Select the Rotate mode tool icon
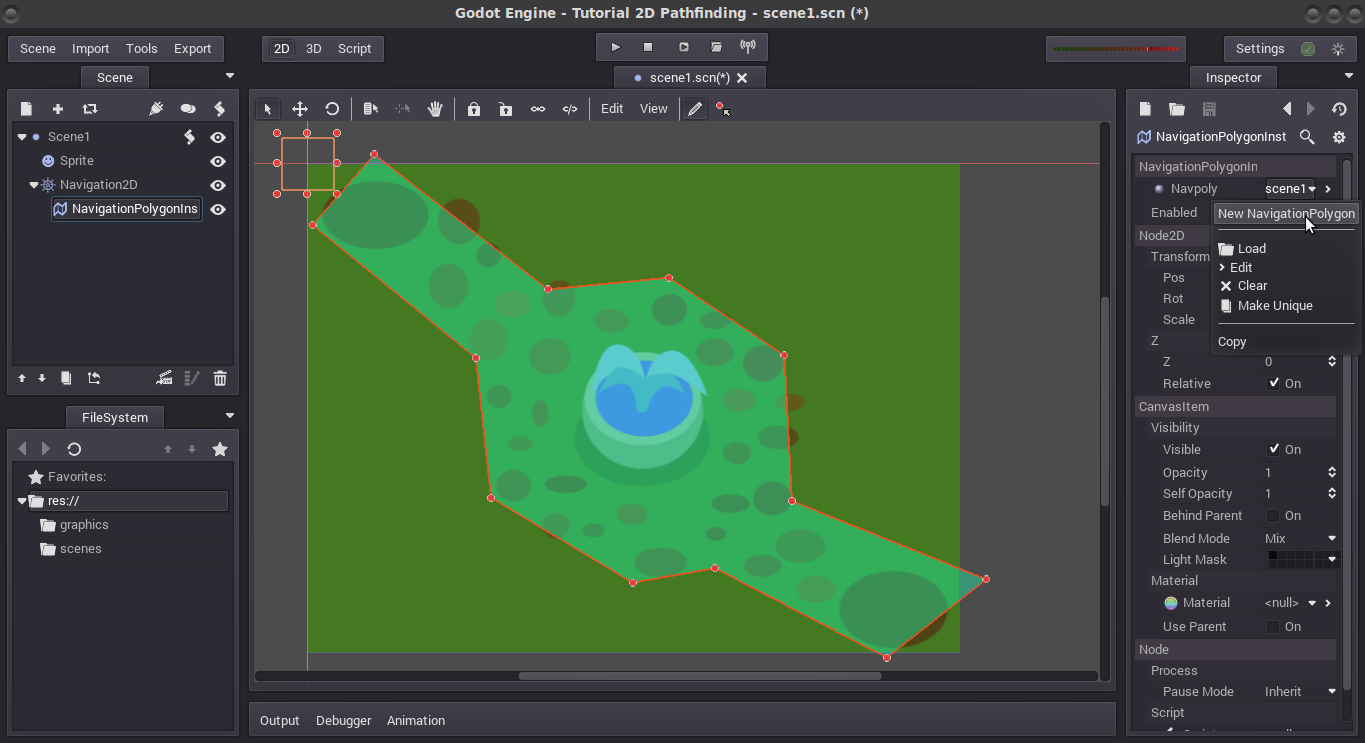Screen dimensions: 1365x743 pos(332,109)
